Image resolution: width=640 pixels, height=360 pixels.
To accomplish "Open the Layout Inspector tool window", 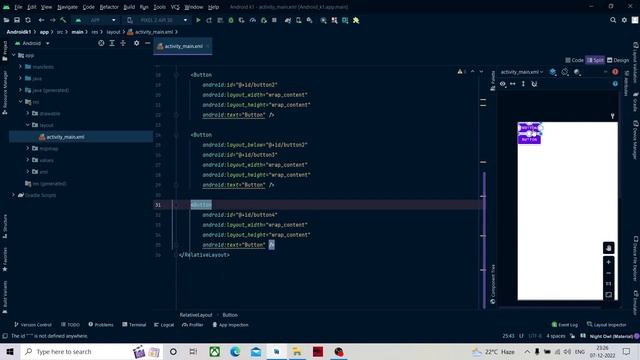I will [607, 325].
